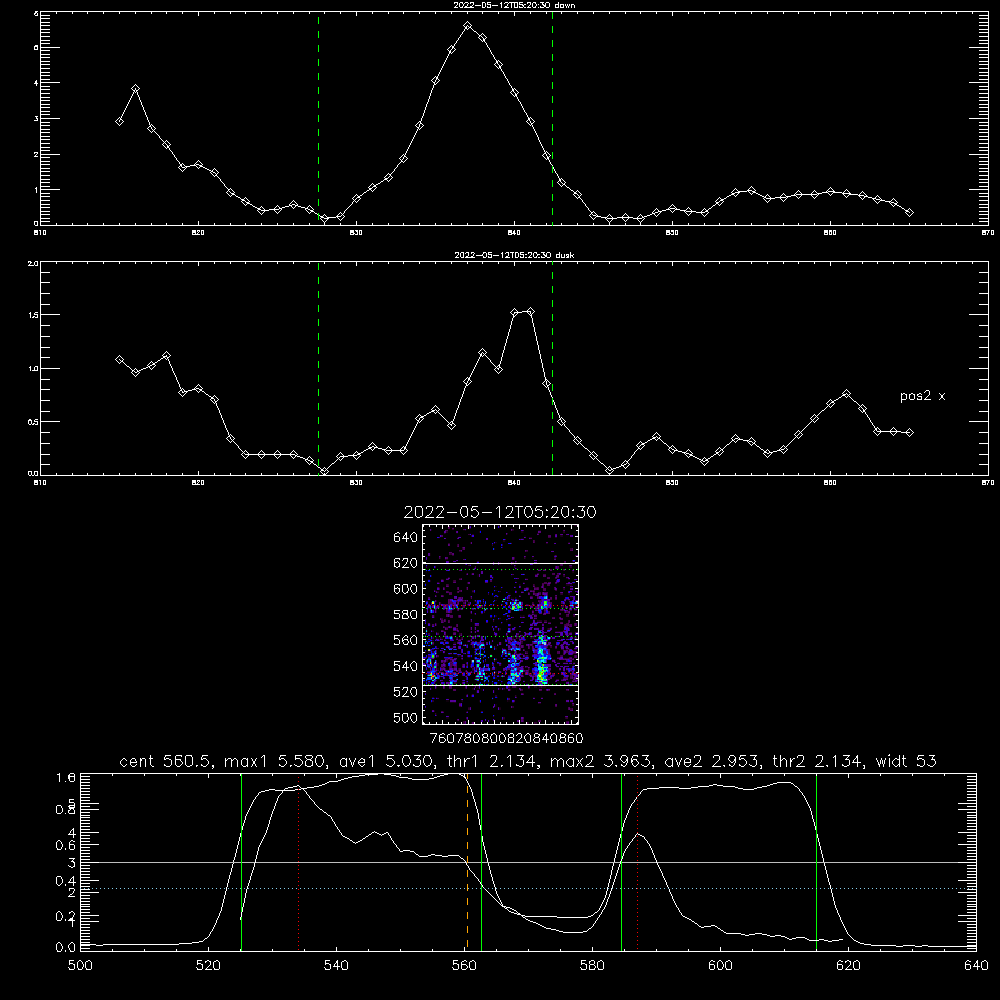Image resolution: width=1000 pixels, height=1000 pixels.
Task: Click the red dotted line near 534
Action: [x=298, y=862]
